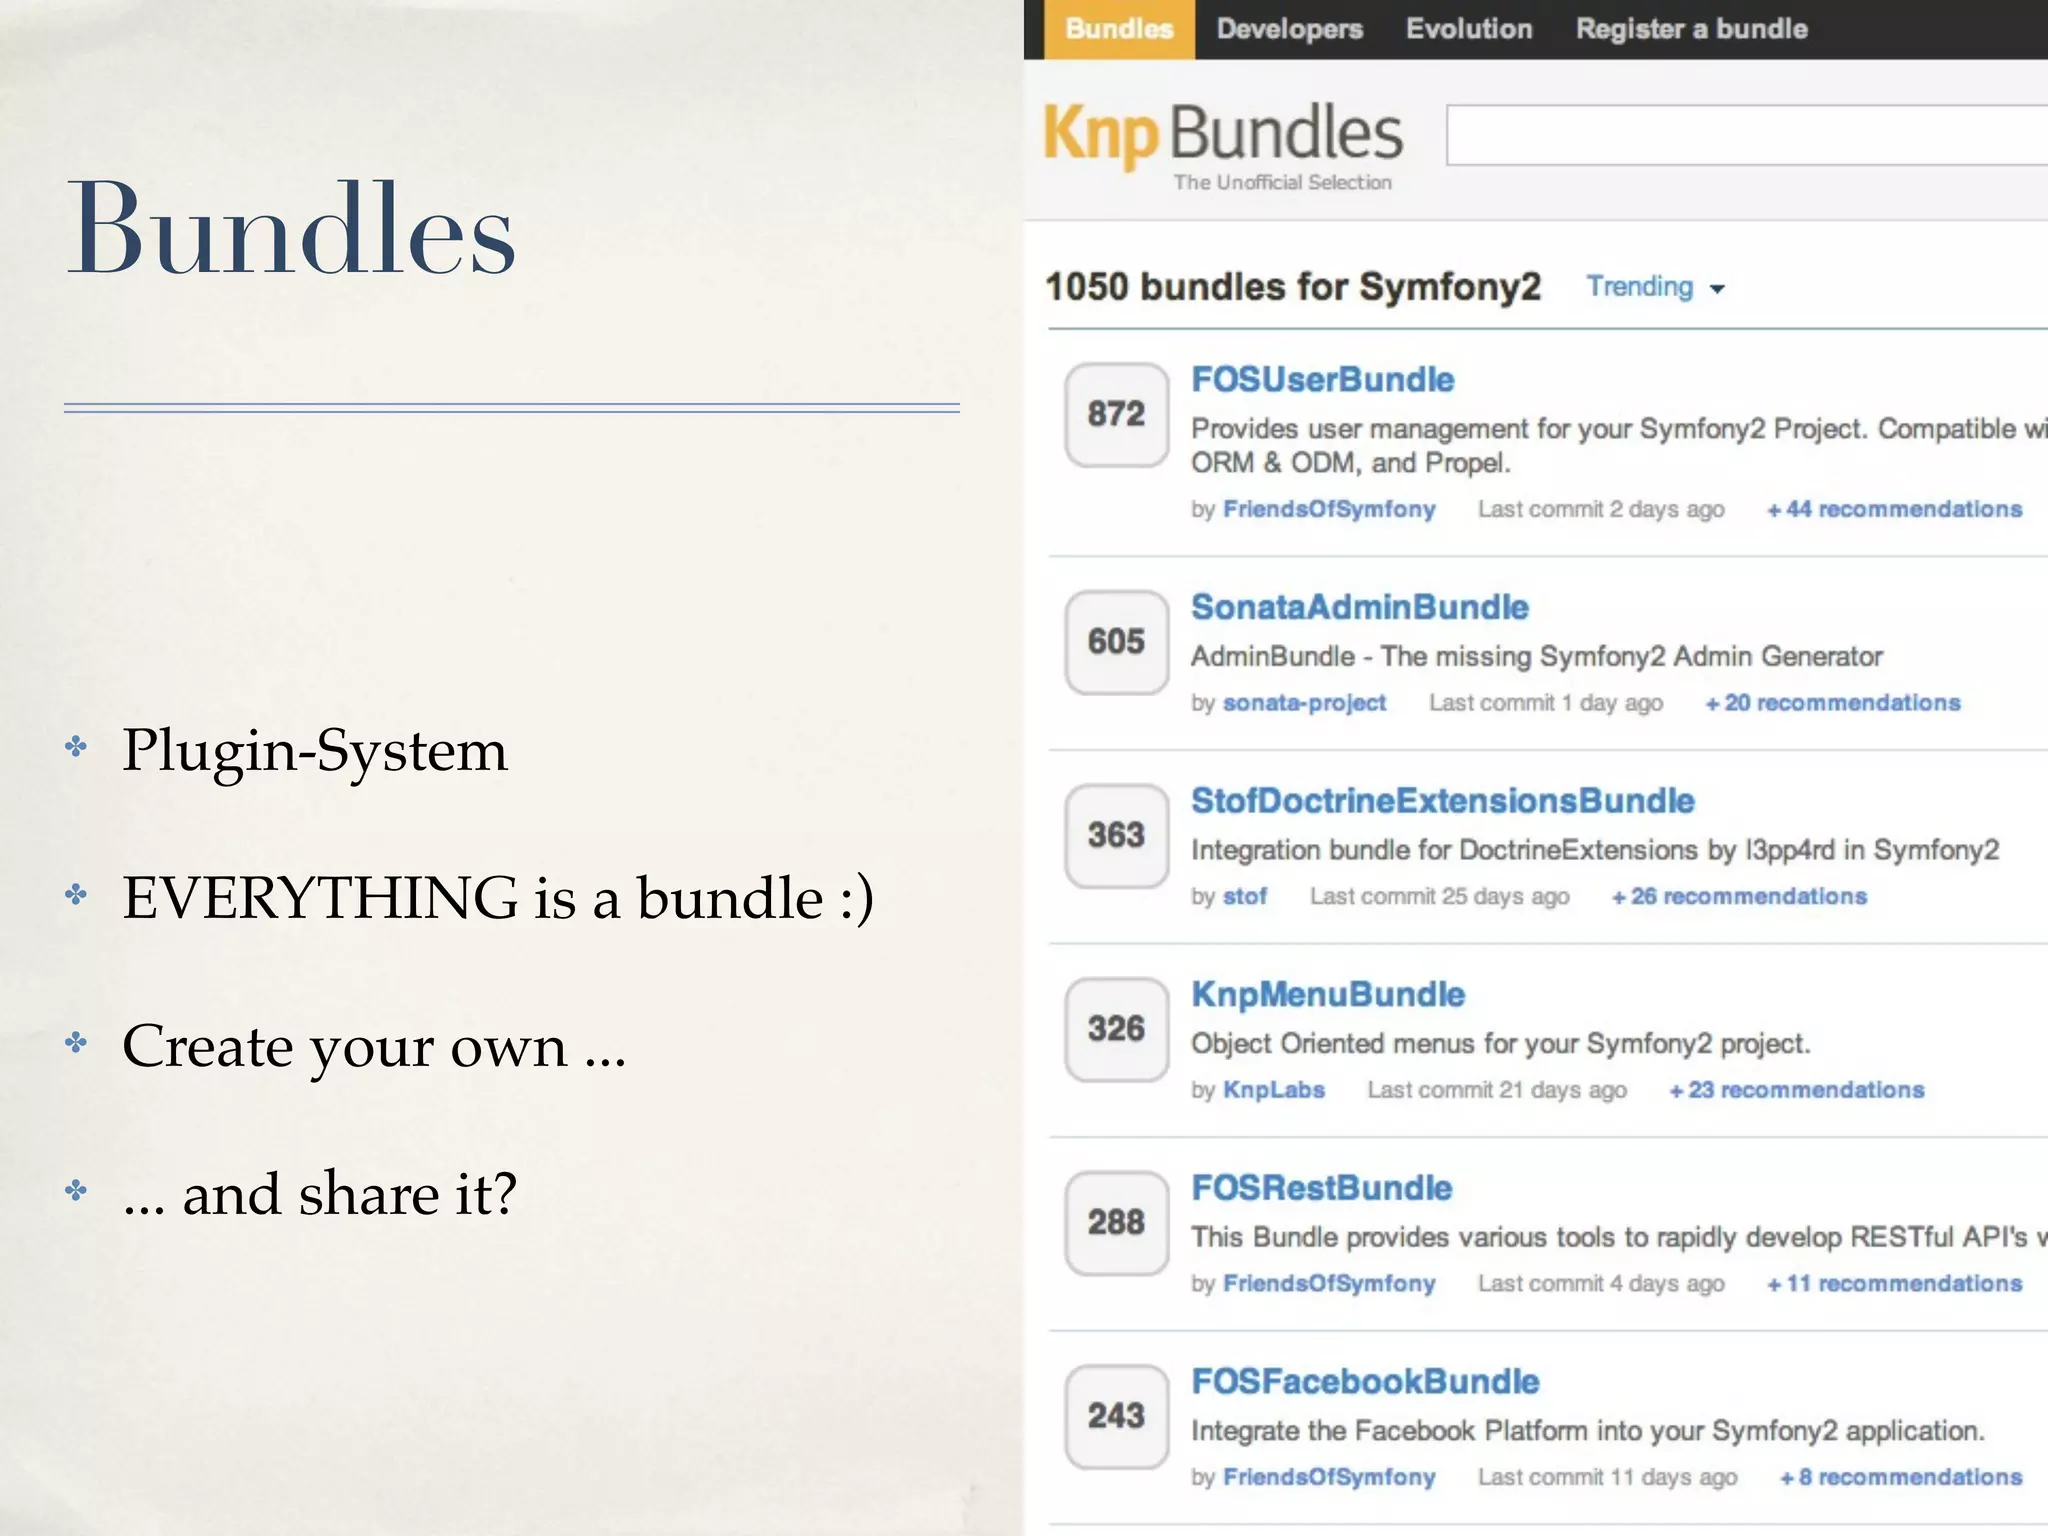Screen dimensions: 2048x1536
Task: Click 'Object Oriented menus' description text
Action: tap(1500, 1044)
